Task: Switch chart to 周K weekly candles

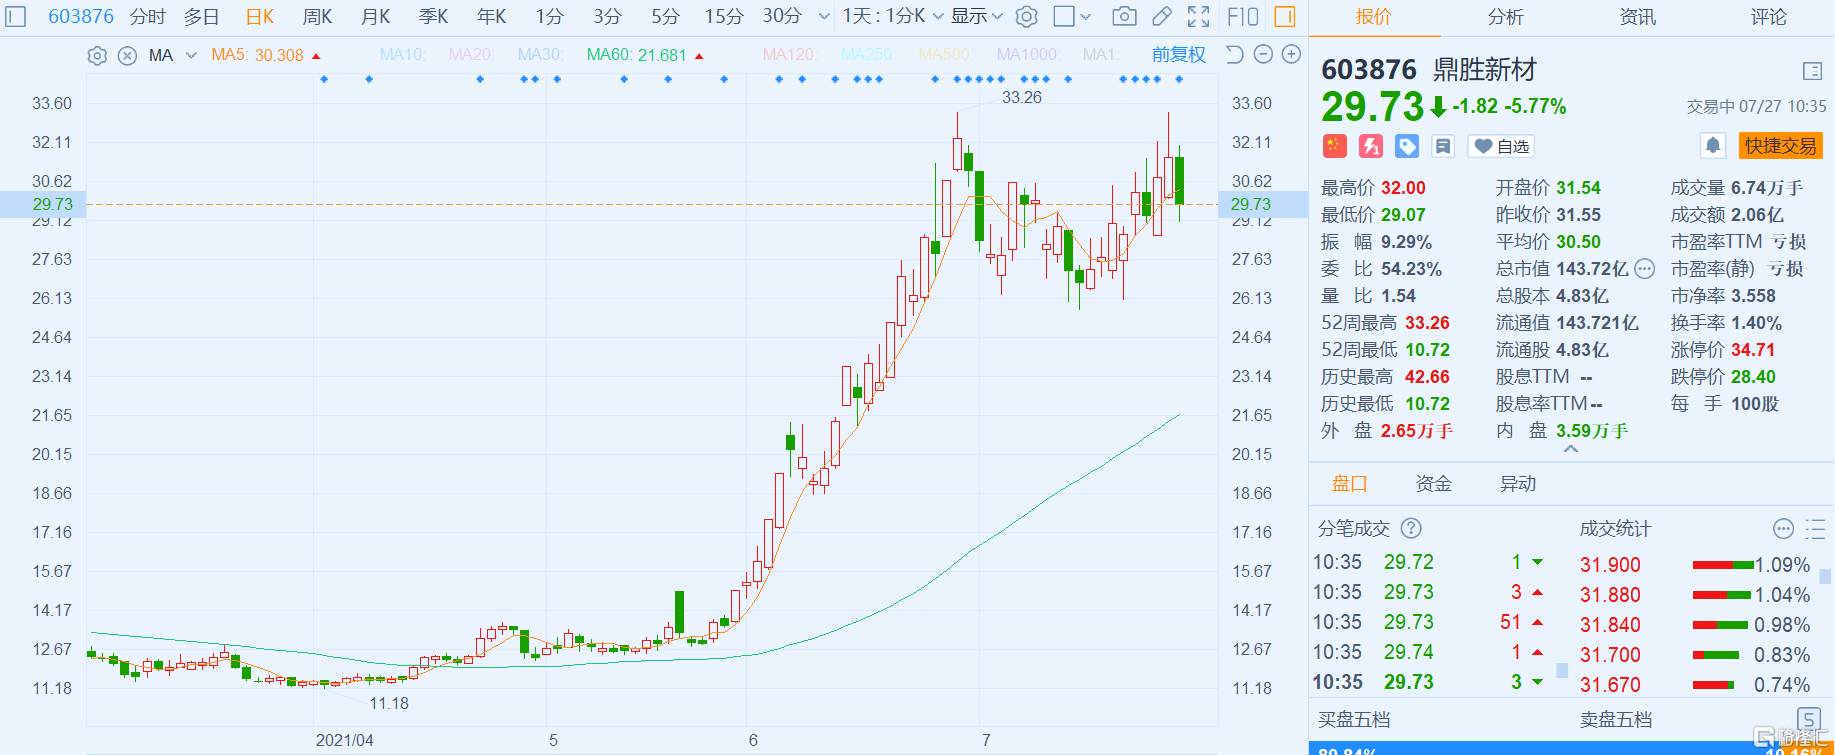Action: (317, 17)
